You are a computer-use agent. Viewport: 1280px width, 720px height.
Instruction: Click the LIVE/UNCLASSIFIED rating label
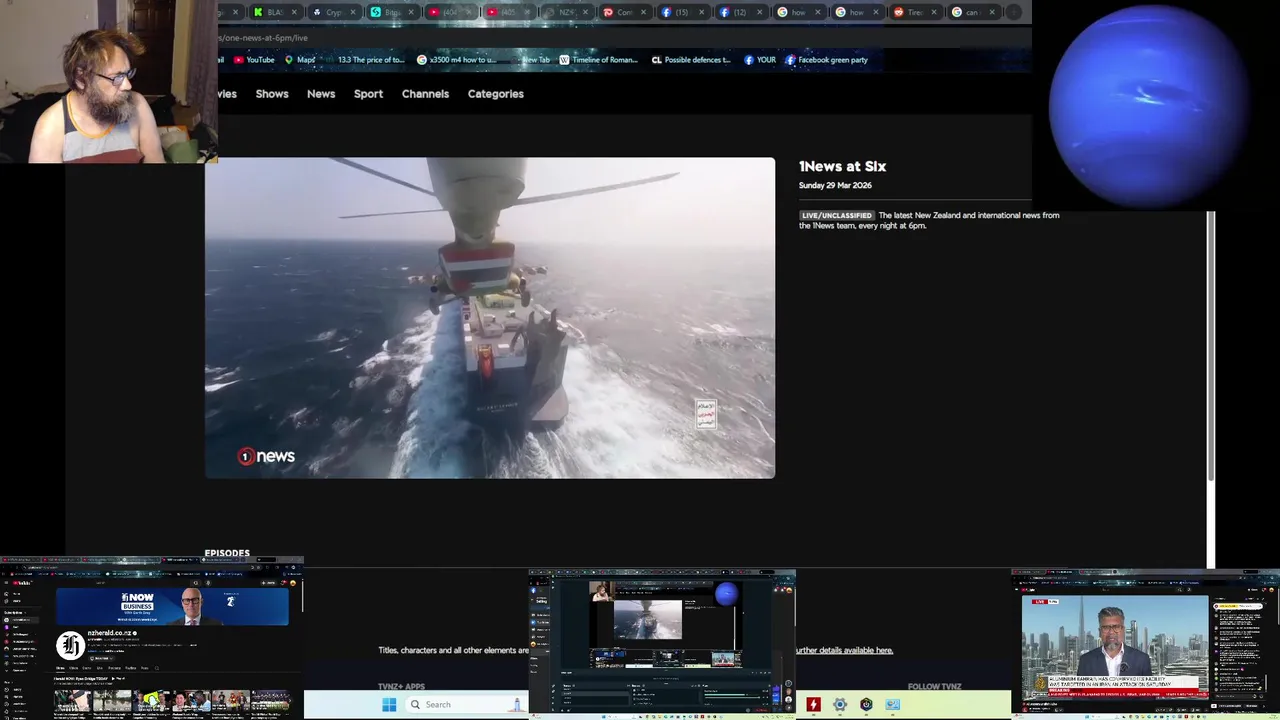837,215
